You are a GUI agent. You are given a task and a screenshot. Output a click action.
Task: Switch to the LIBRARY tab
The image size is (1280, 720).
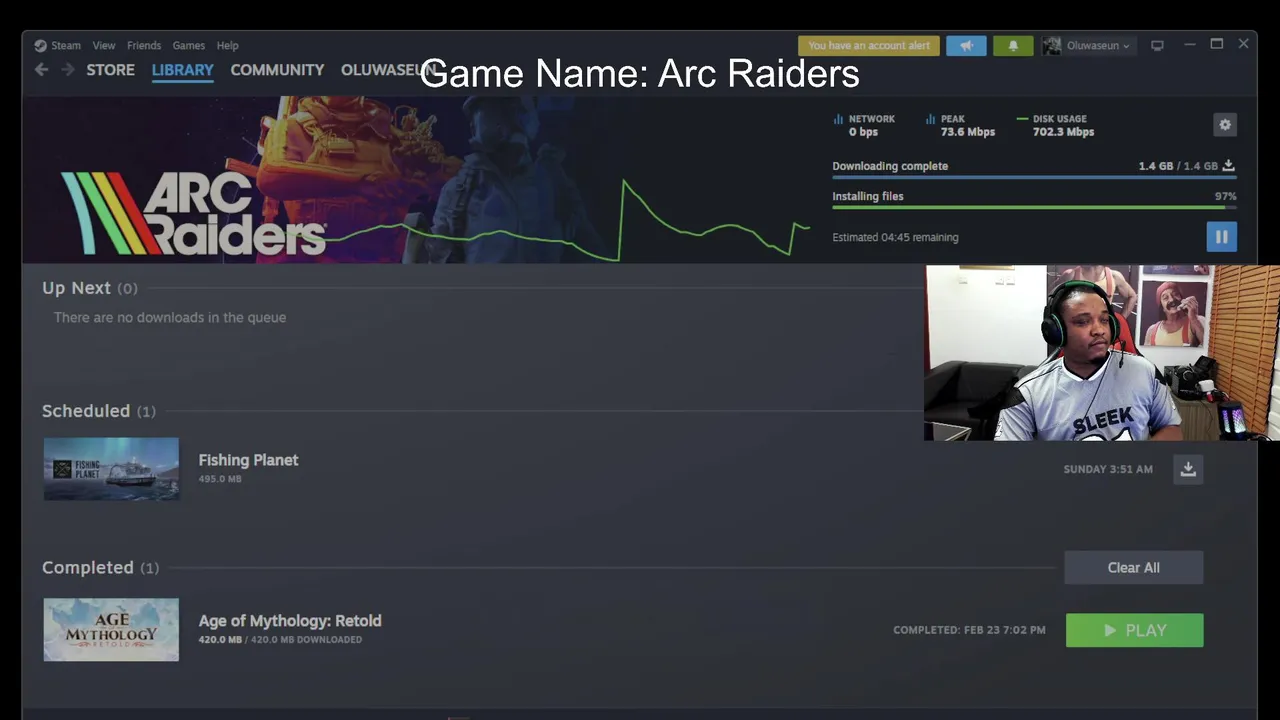click(183, 70)
